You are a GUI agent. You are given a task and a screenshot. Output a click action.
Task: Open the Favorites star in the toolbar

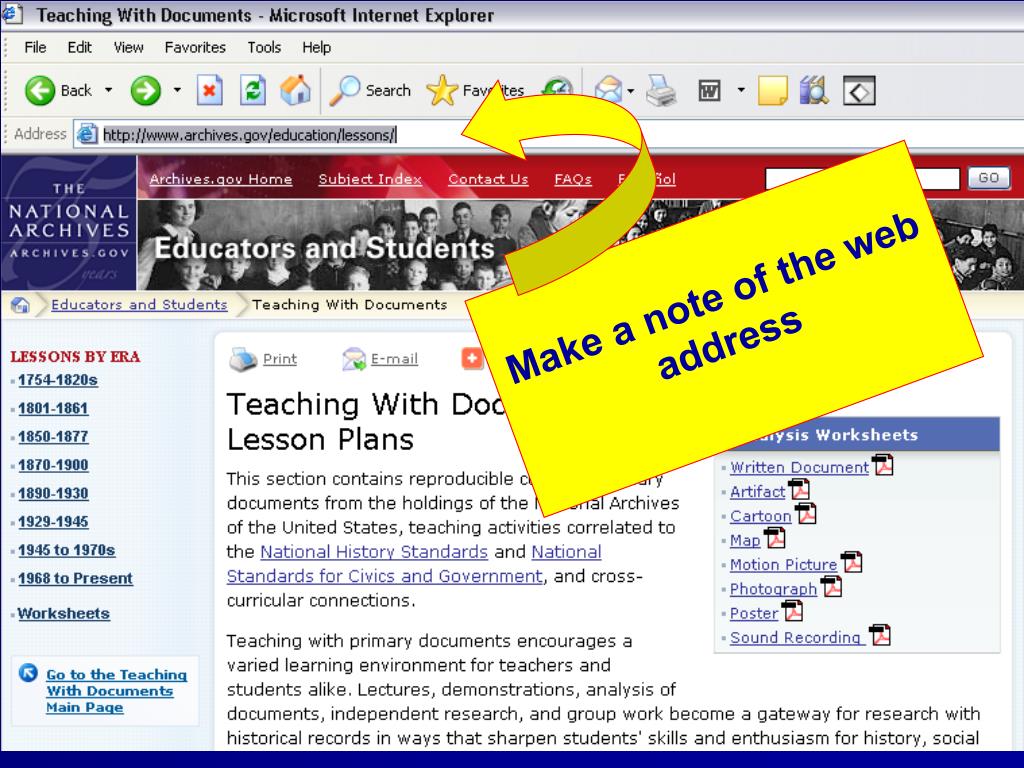442,90
